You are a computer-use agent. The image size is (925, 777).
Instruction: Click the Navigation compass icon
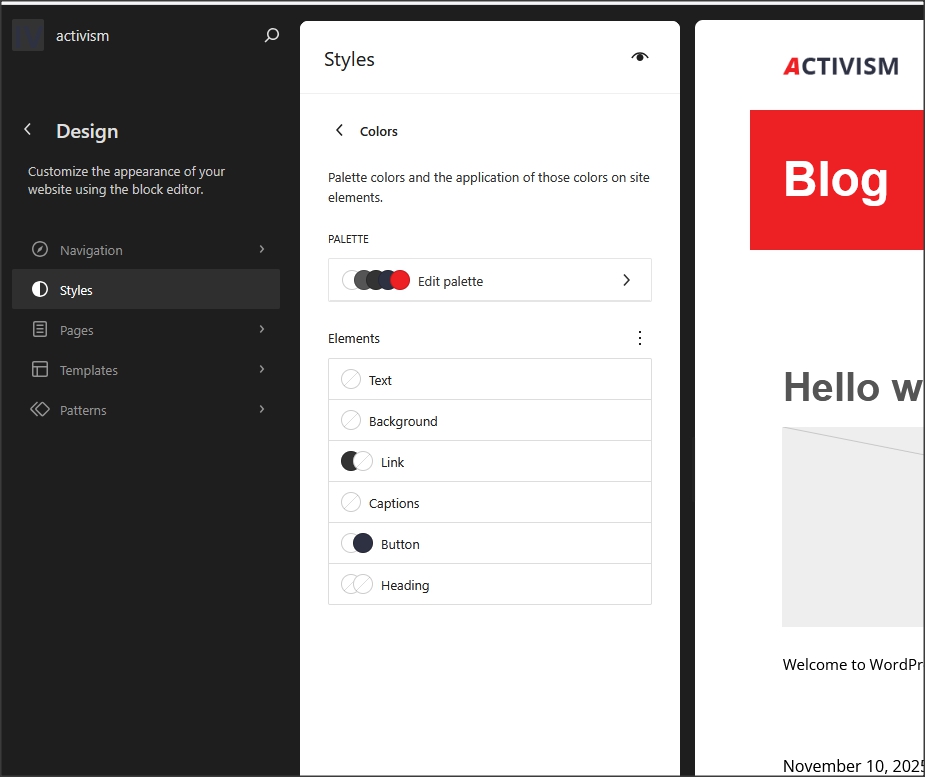40,250
